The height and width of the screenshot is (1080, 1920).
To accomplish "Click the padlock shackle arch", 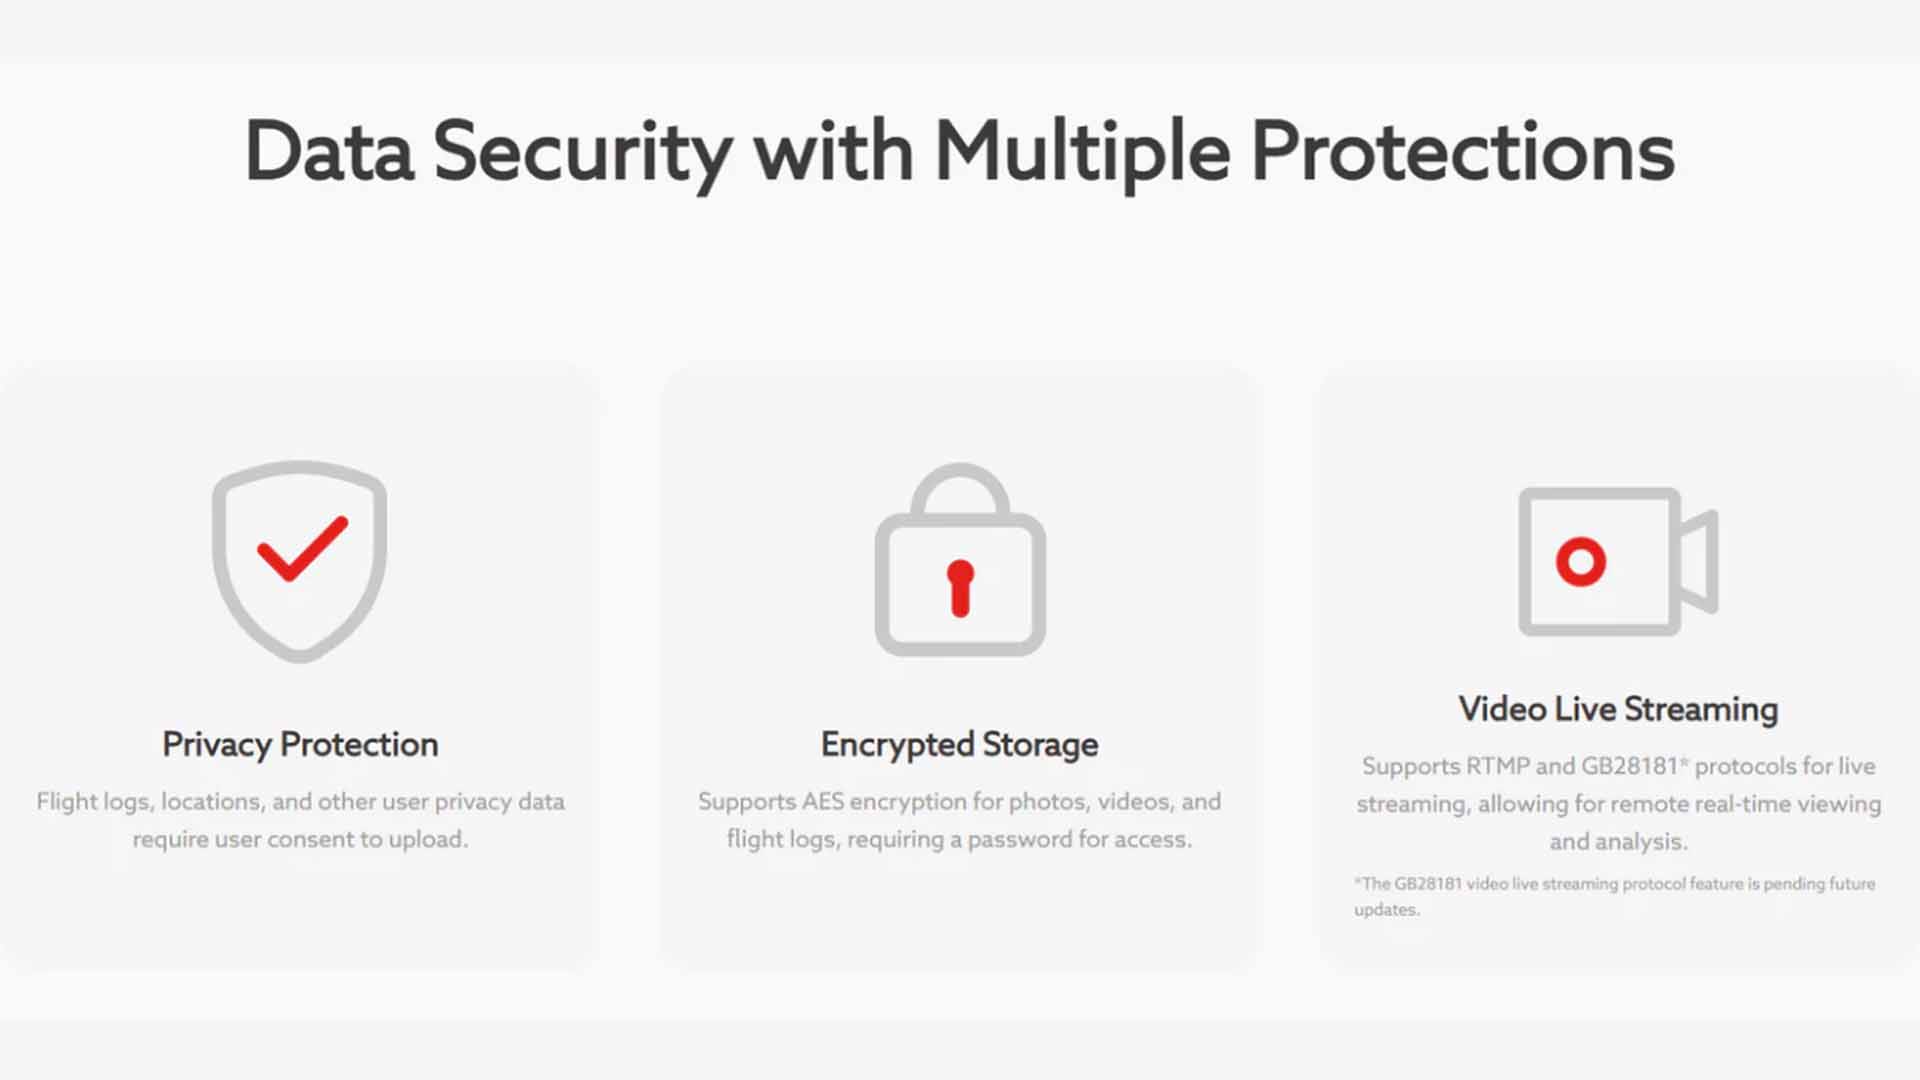I will point(960,490).
